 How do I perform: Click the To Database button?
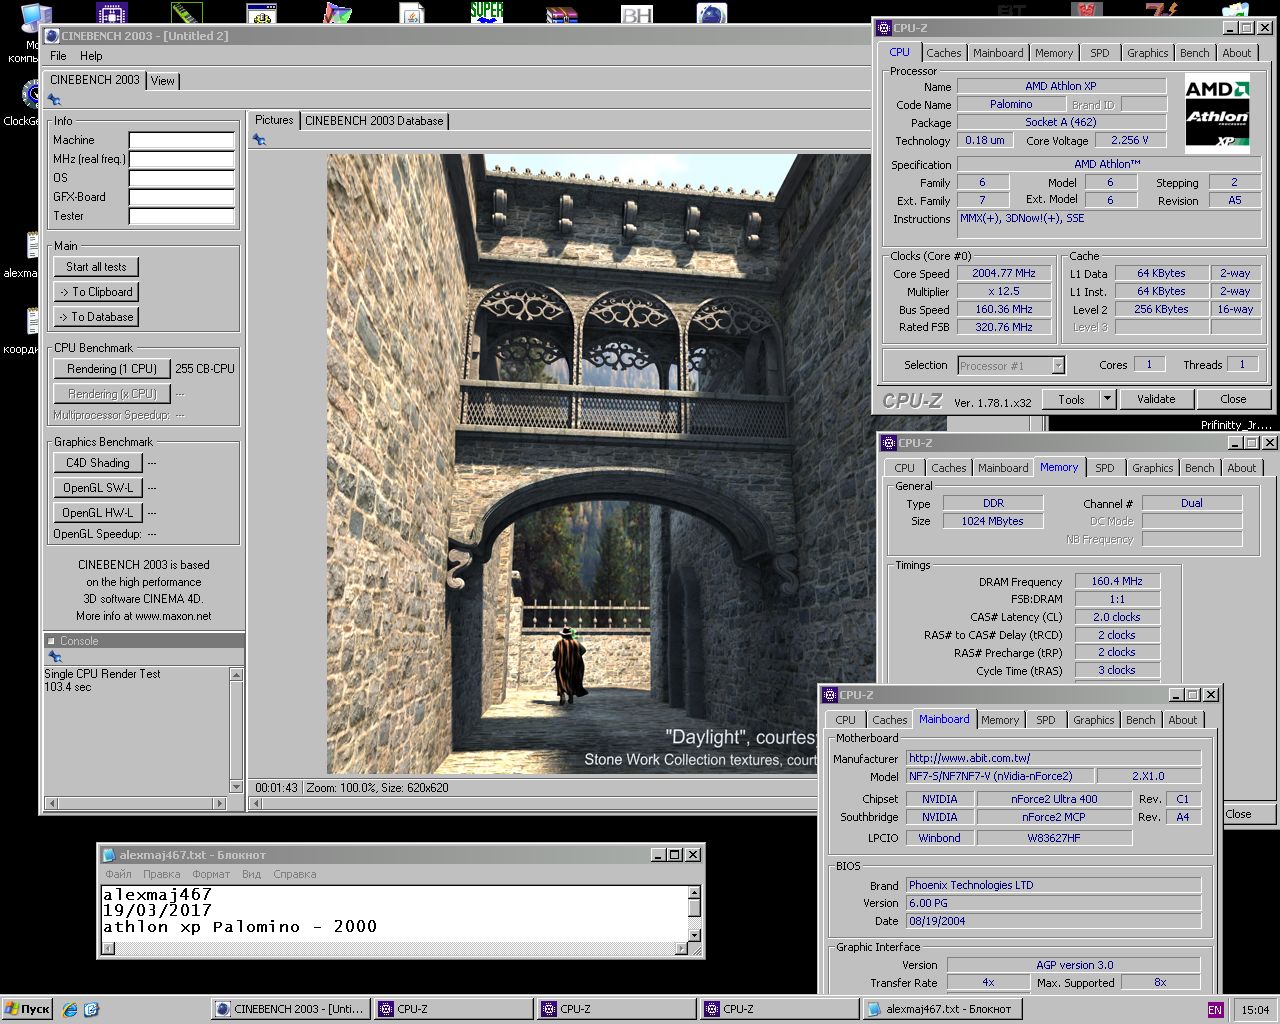pyautogui.click(x=96, y=317)
